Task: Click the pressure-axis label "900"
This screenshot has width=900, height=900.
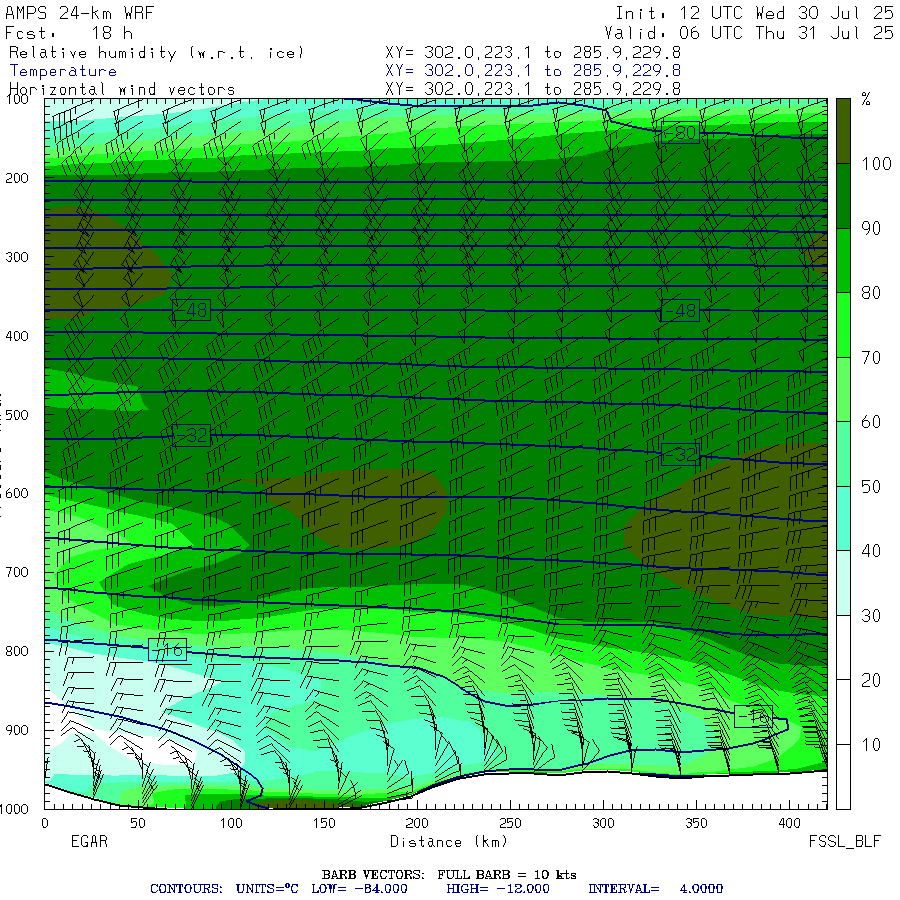Action: point(17,730)
